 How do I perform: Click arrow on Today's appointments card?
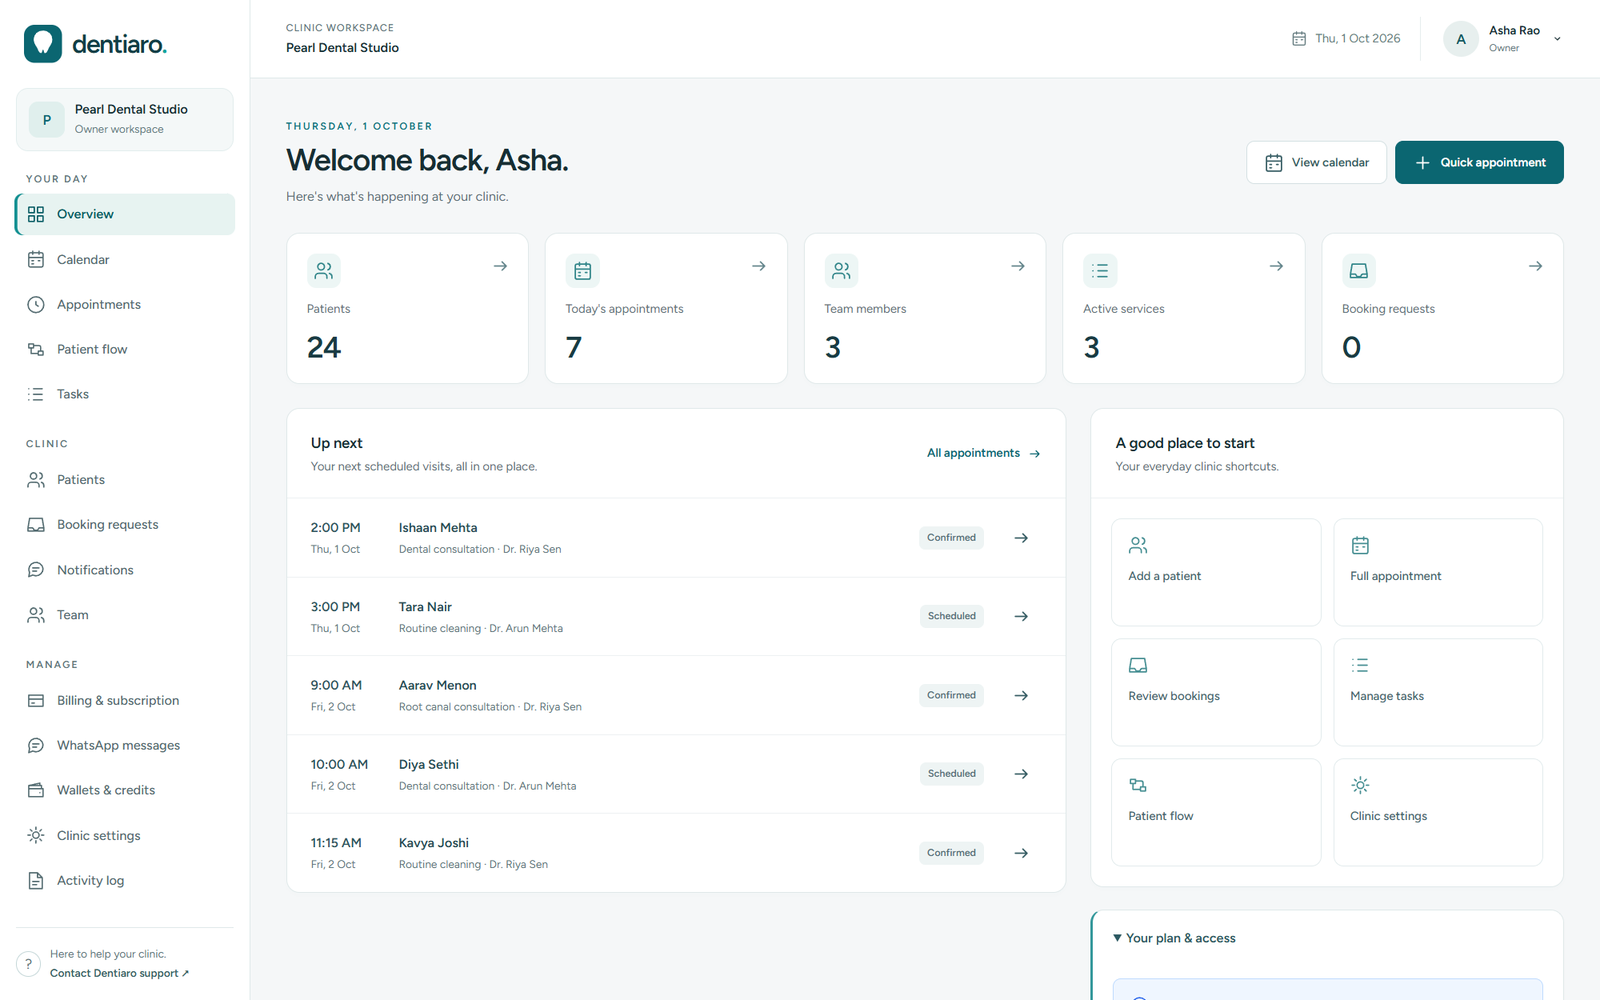[759, 266]
